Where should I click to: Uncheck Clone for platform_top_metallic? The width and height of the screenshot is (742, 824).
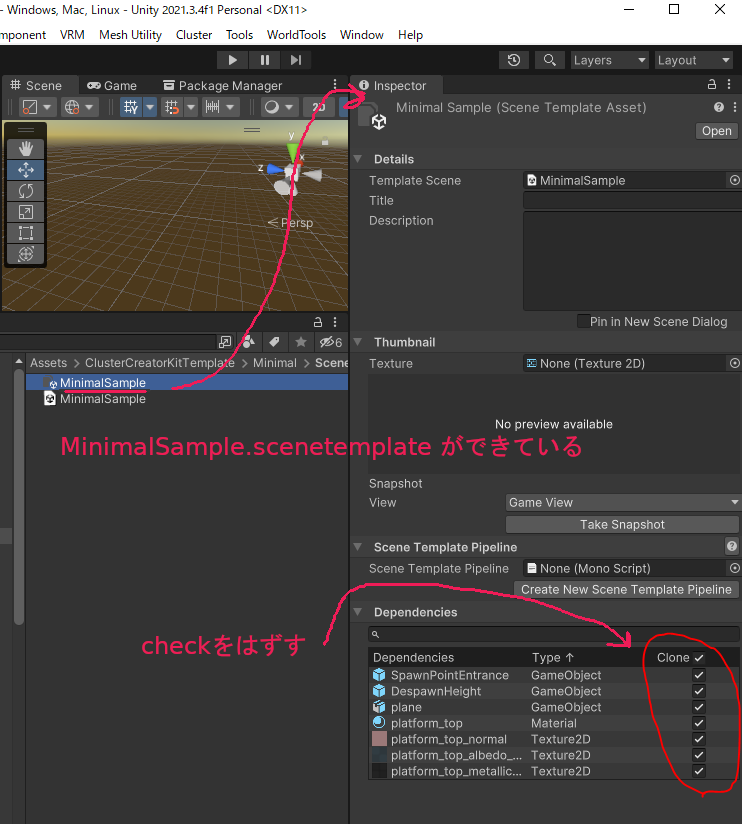coord(699,771)
